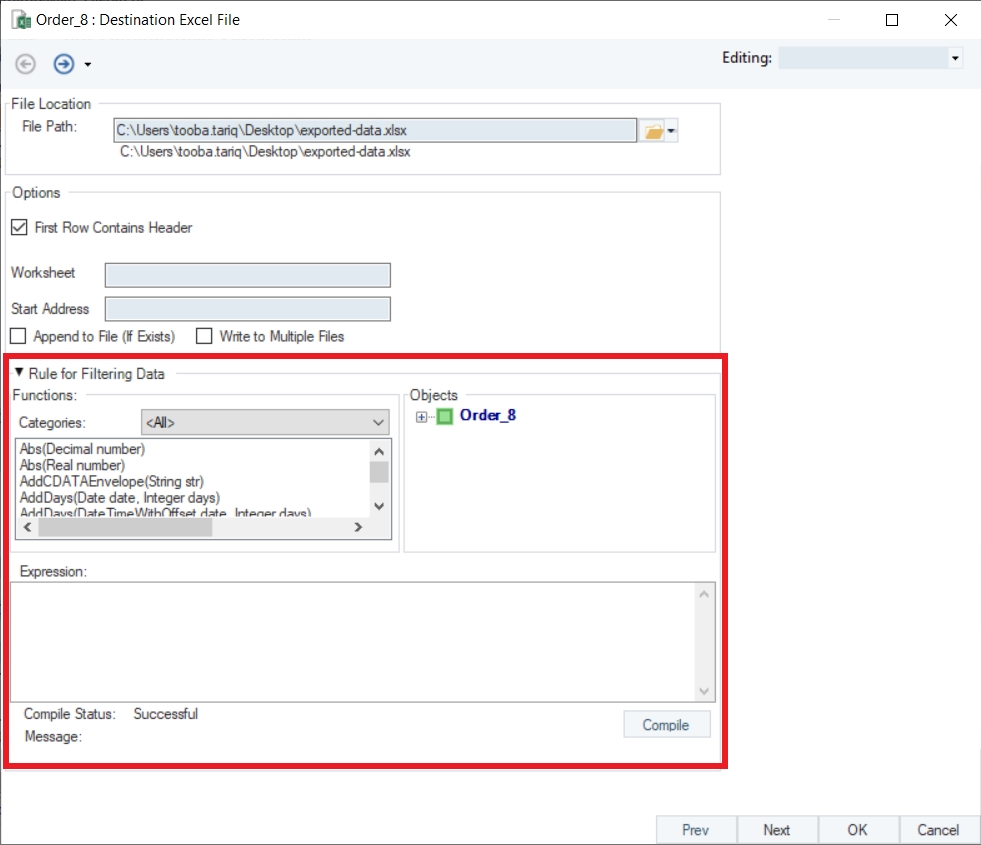Enable Write to Multiple Files option

(x=204, y=337)
